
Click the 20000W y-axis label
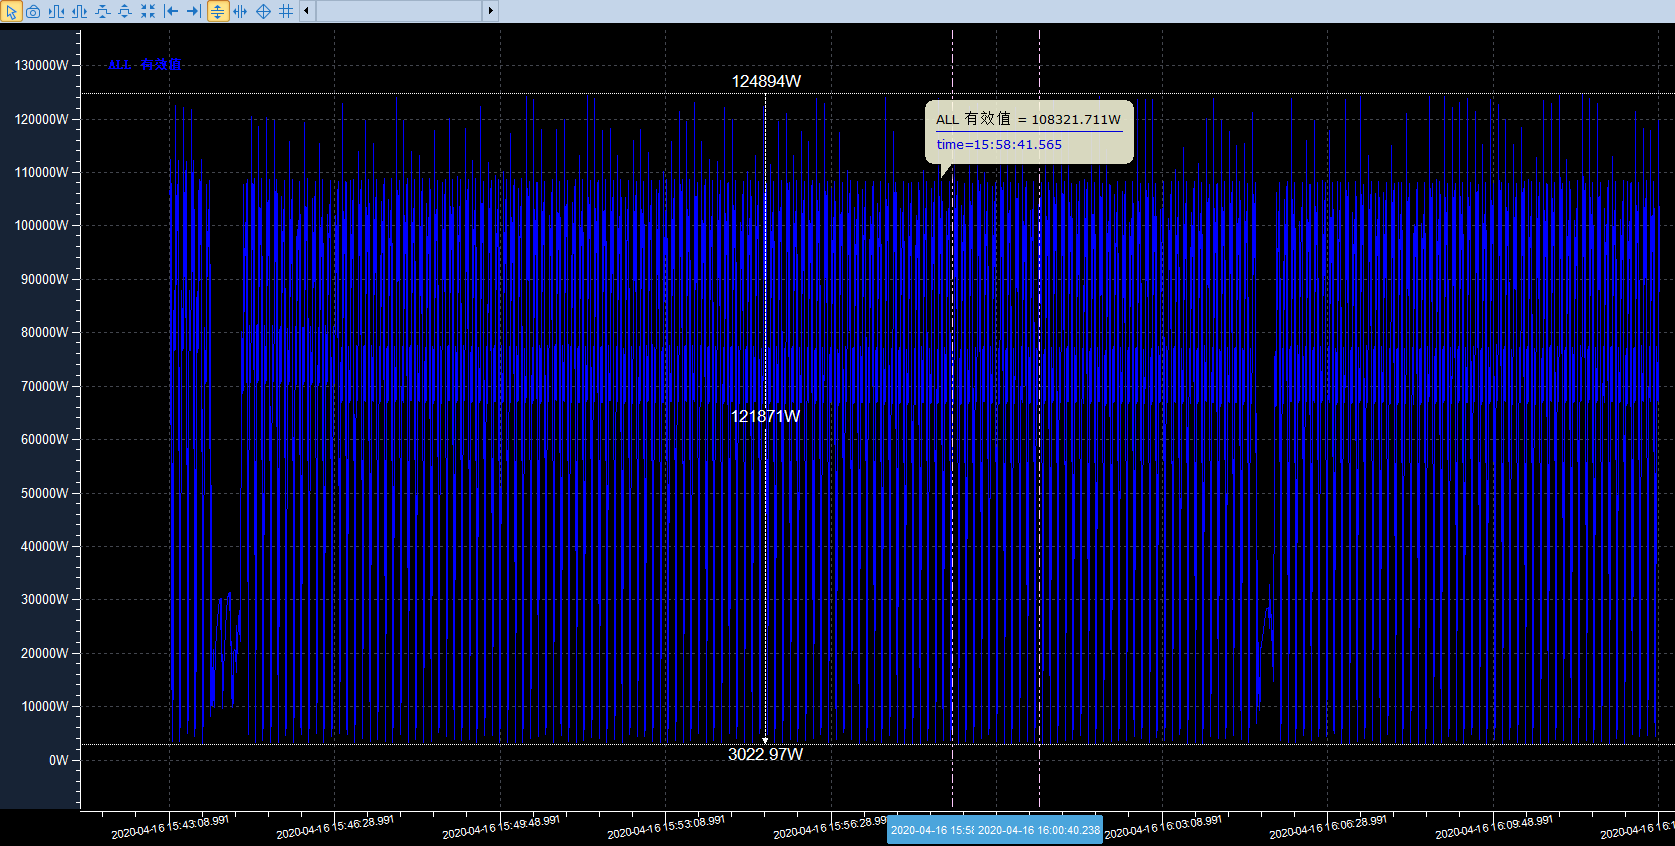45,653
